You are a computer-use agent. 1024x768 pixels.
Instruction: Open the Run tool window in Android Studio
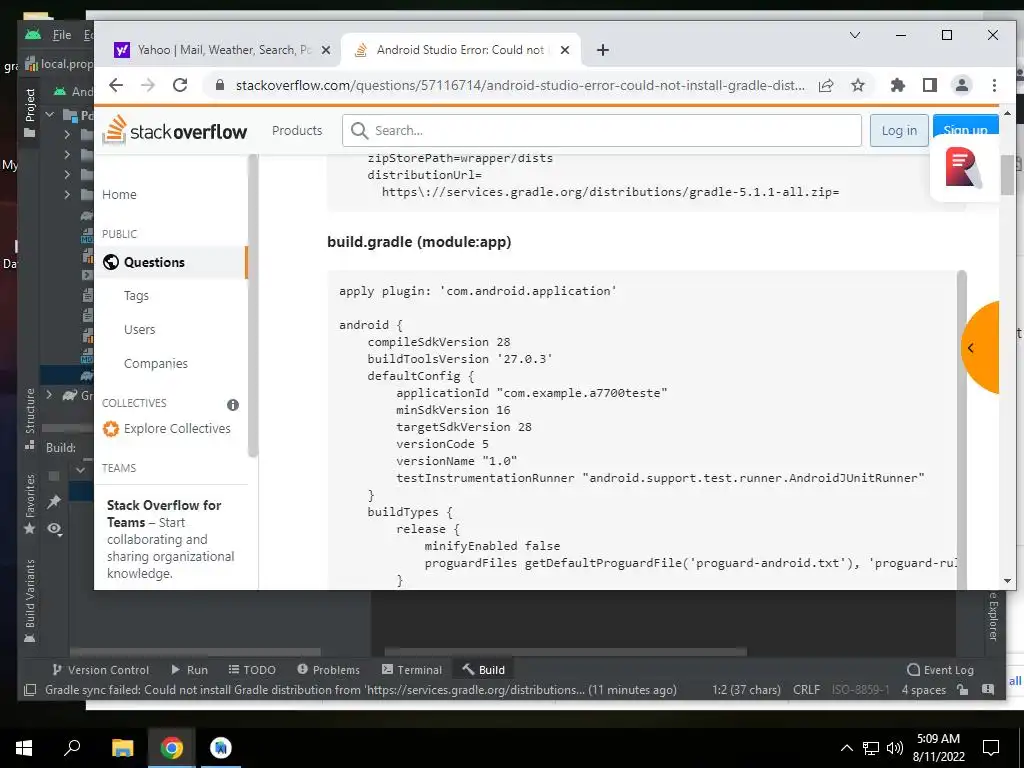pyautogui.click(x=189, y=669)
